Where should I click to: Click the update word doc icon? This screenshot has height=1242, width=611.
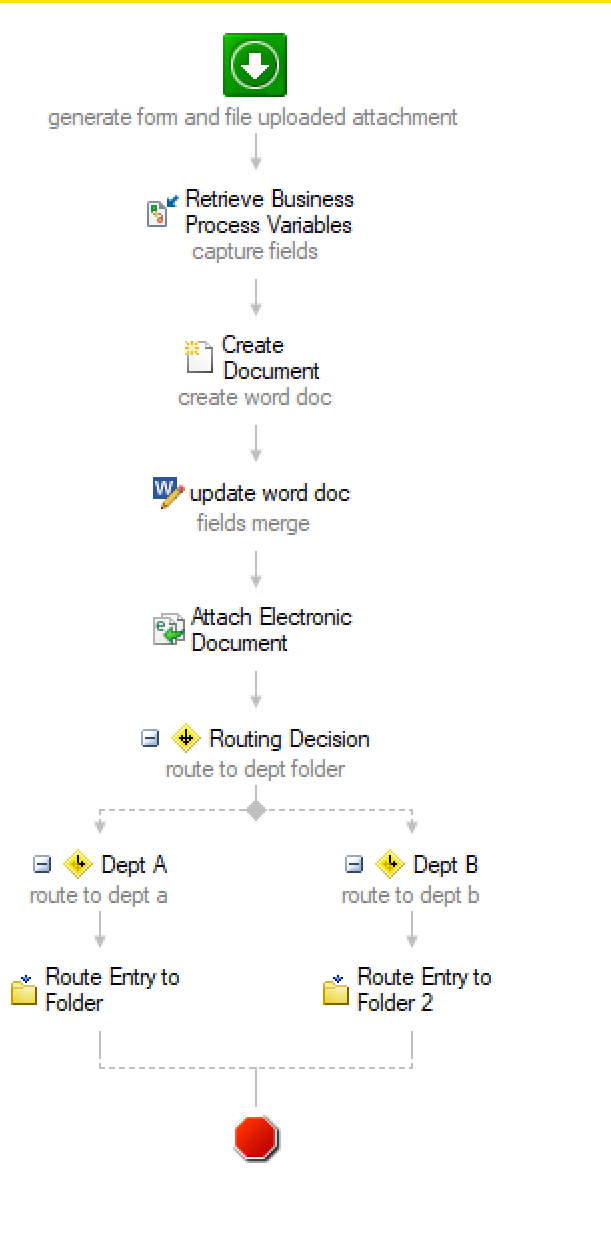pyautogui.click(x=168, y=492)
